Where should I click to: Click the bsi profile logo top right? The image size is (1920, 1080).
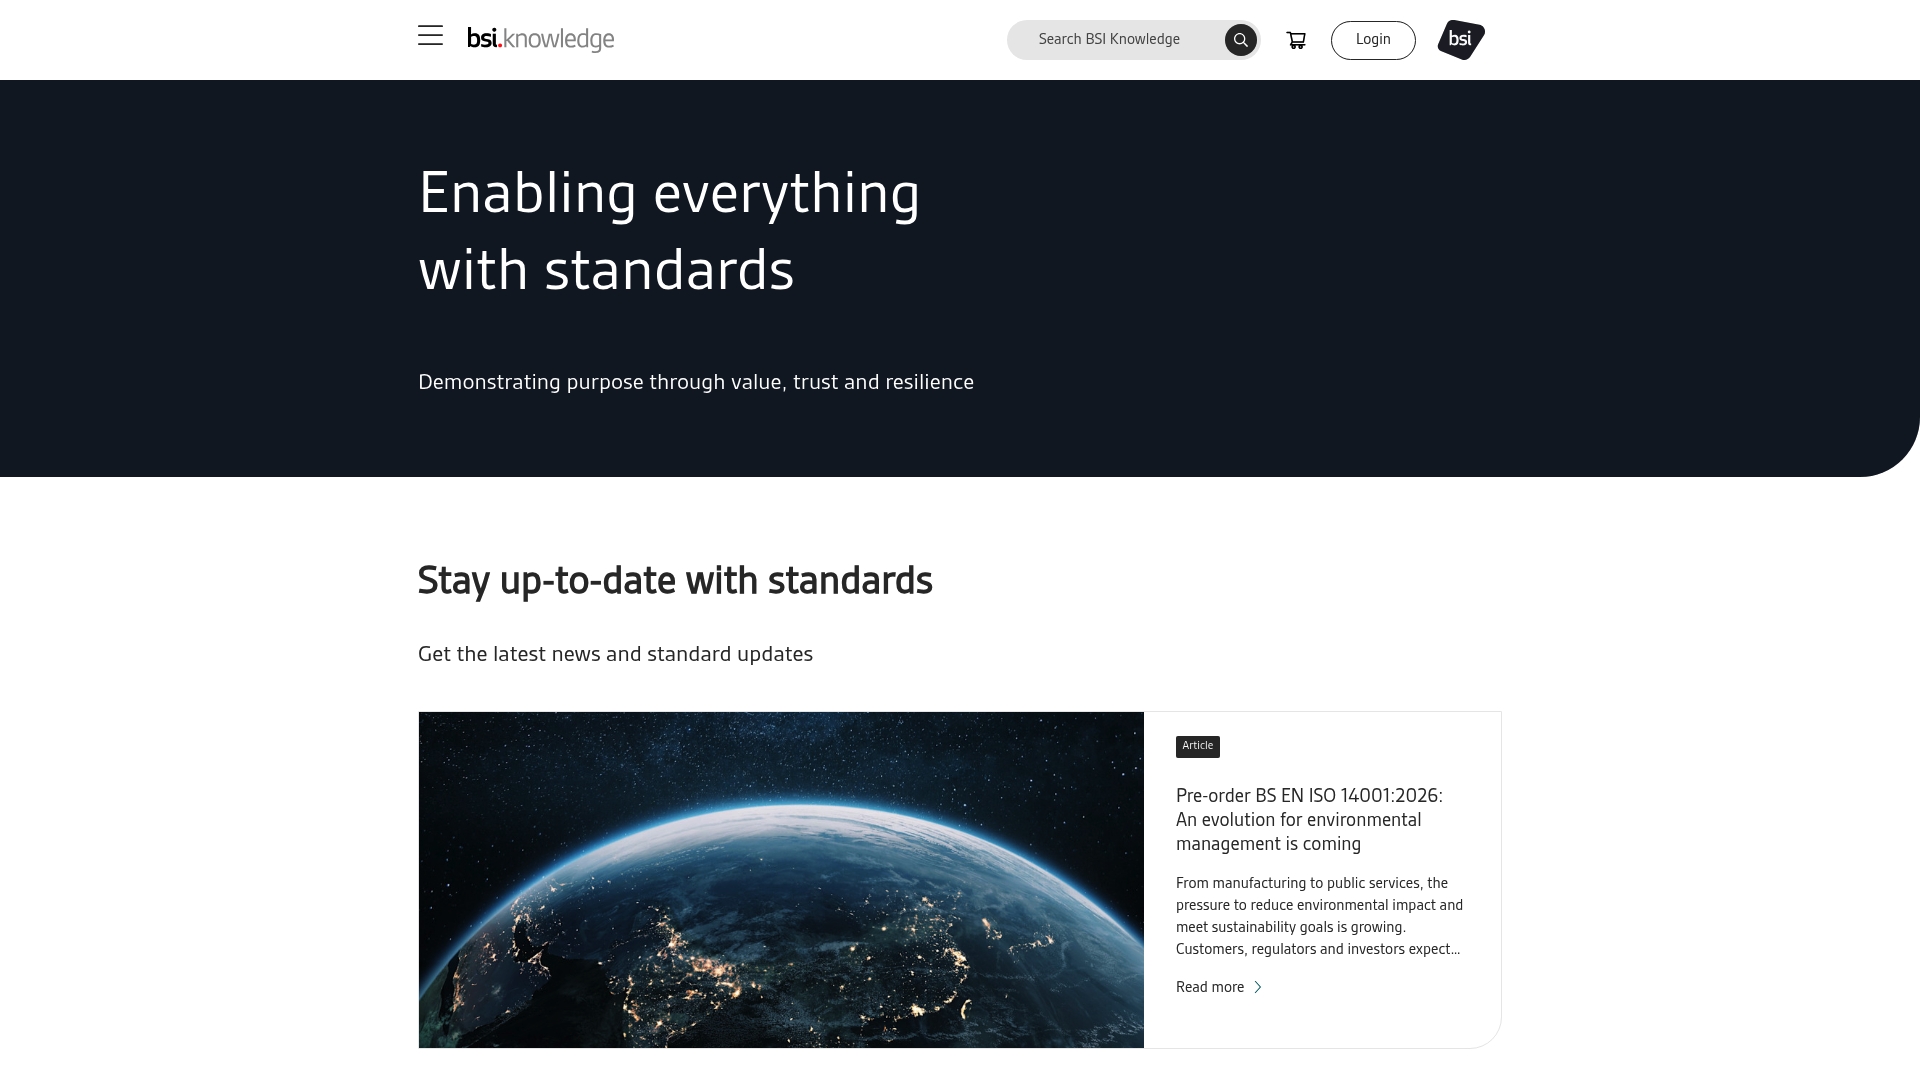(x=1460, y=40)
